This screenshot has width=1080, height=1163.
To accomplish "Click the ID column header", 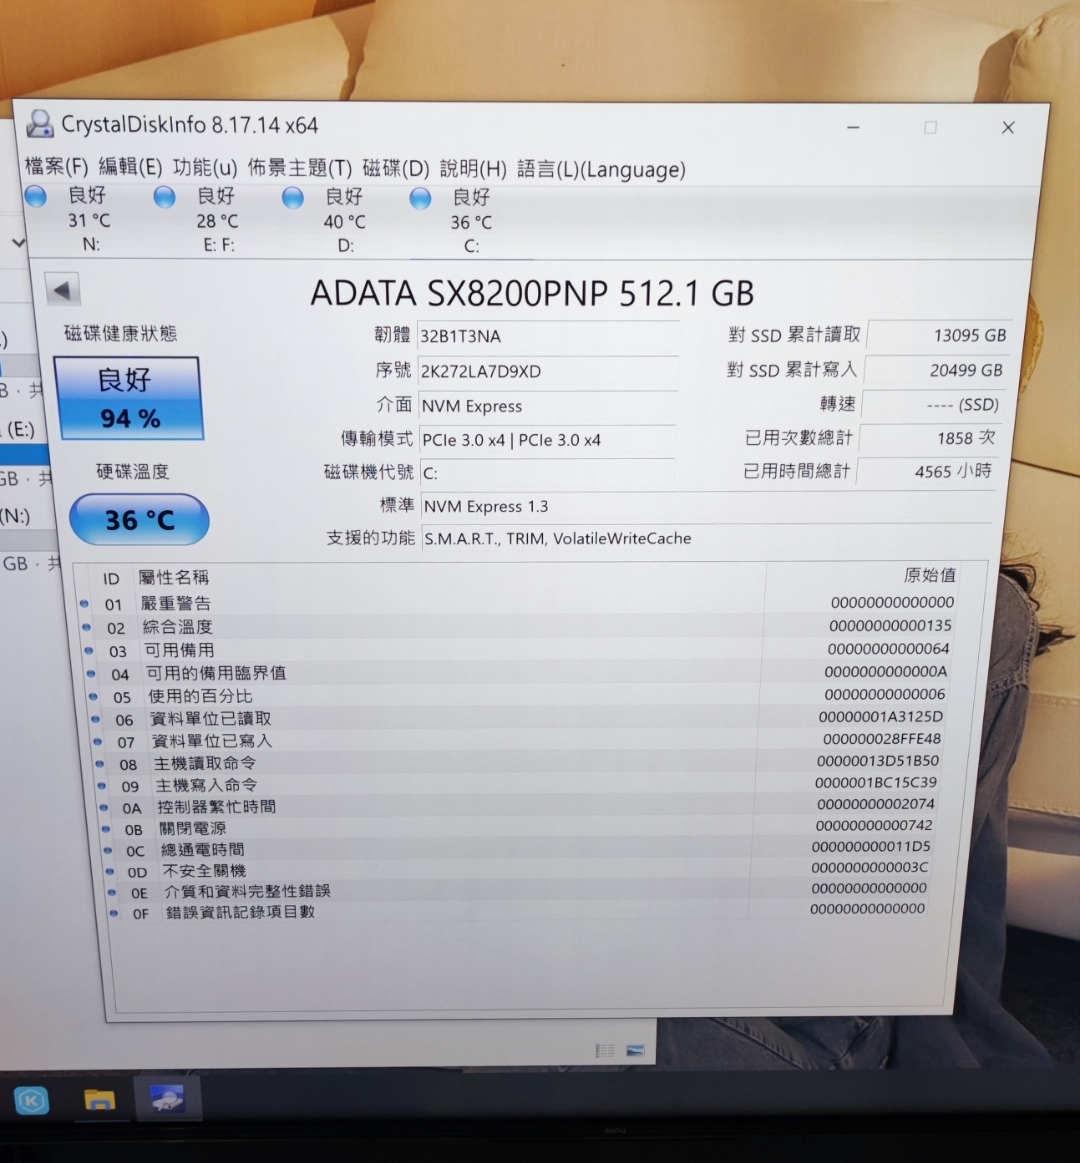I will tap(111, 579).
